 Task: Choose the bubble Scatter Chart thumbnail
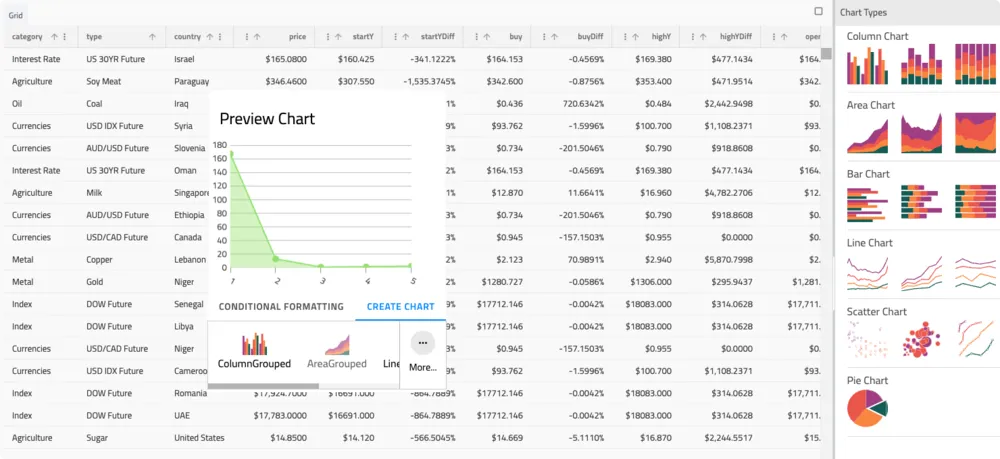[x=922, y=340]
